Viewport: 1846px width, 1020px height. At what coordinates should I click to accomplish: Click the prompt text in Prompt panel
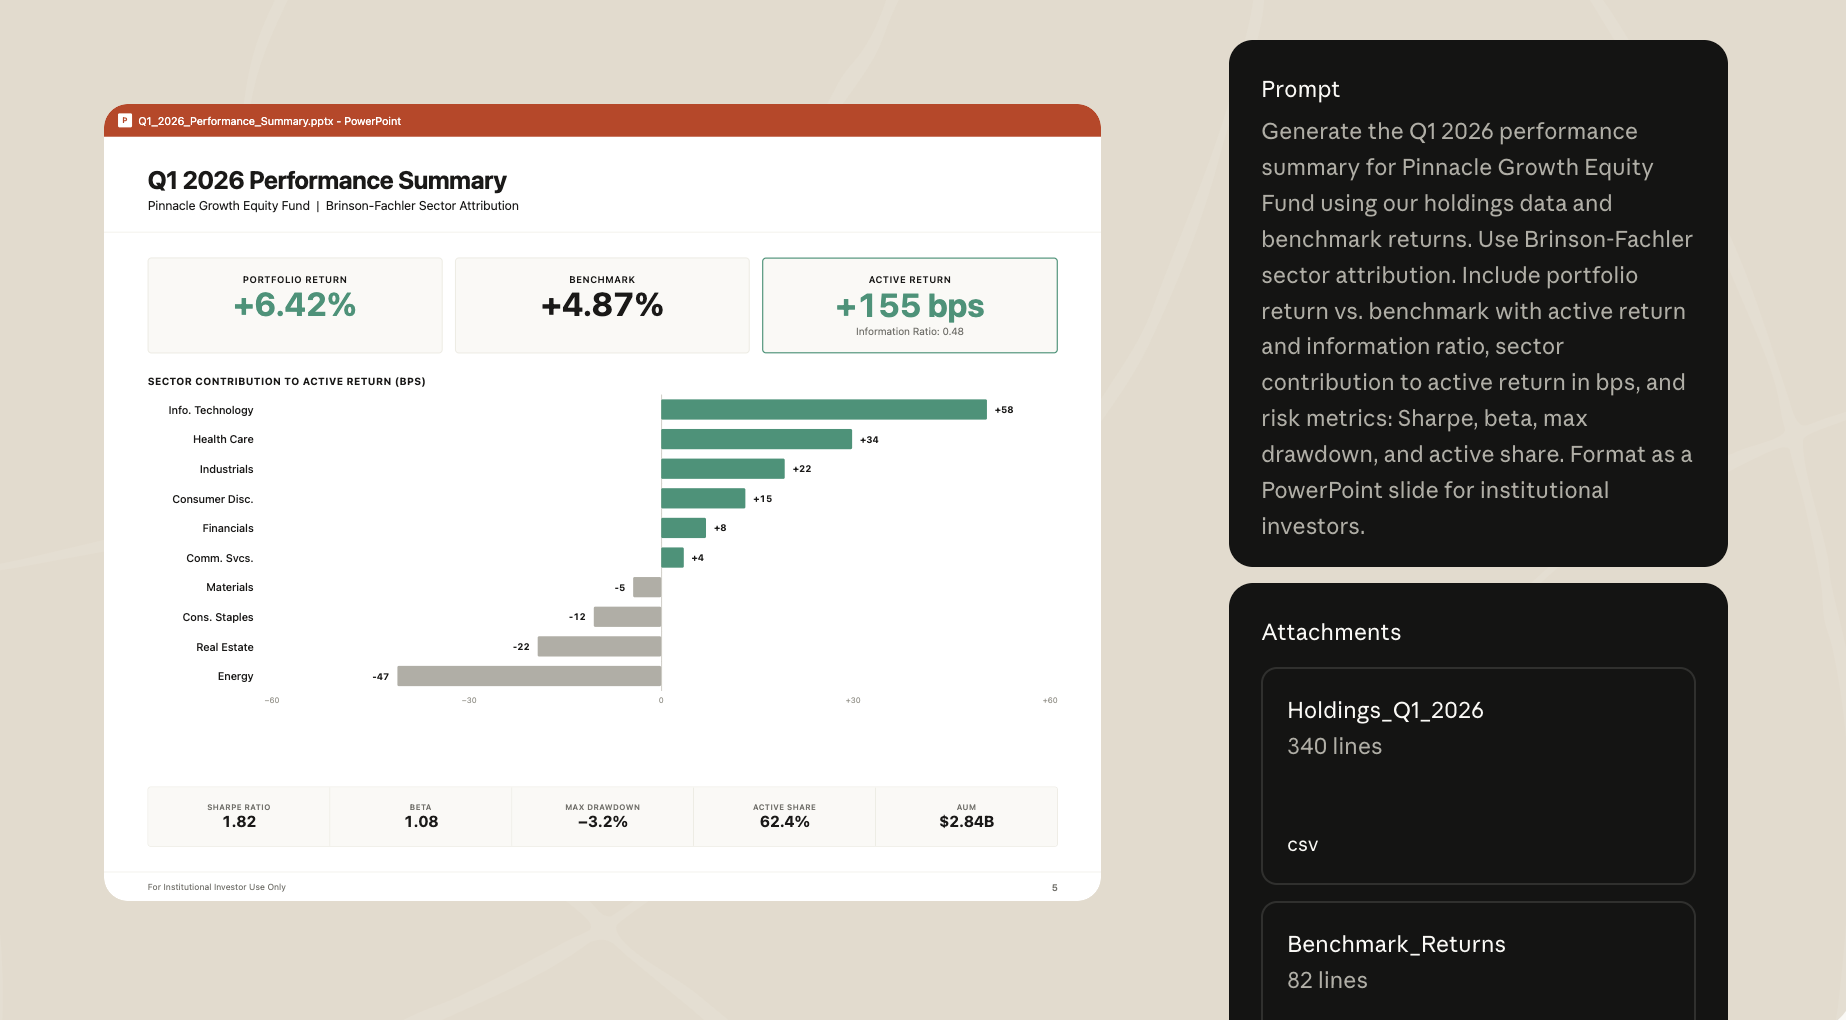point(1477,329)
